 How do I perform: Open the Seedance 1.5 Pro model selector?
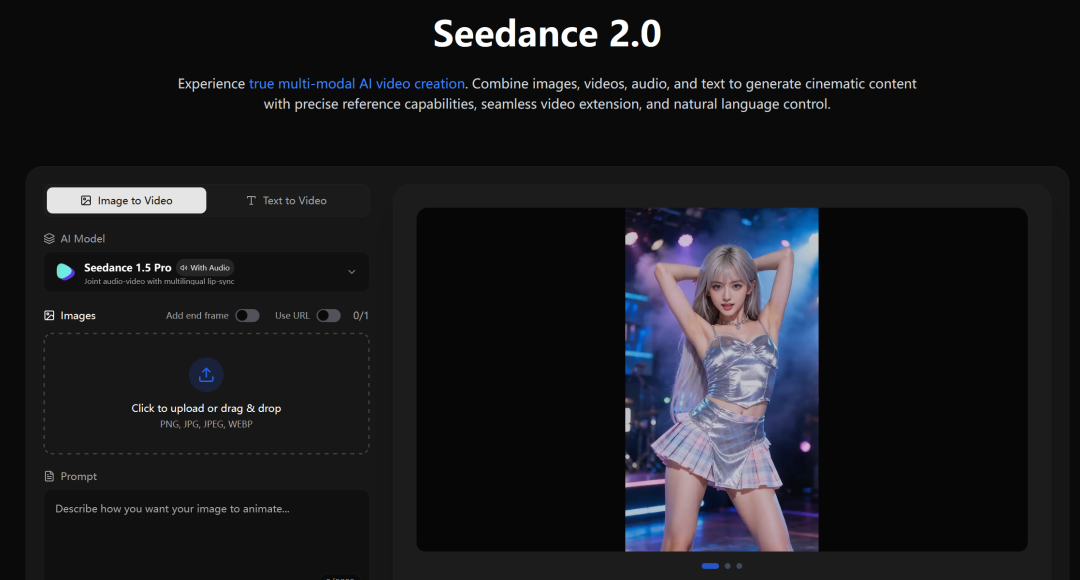click(x=206, y=272)
